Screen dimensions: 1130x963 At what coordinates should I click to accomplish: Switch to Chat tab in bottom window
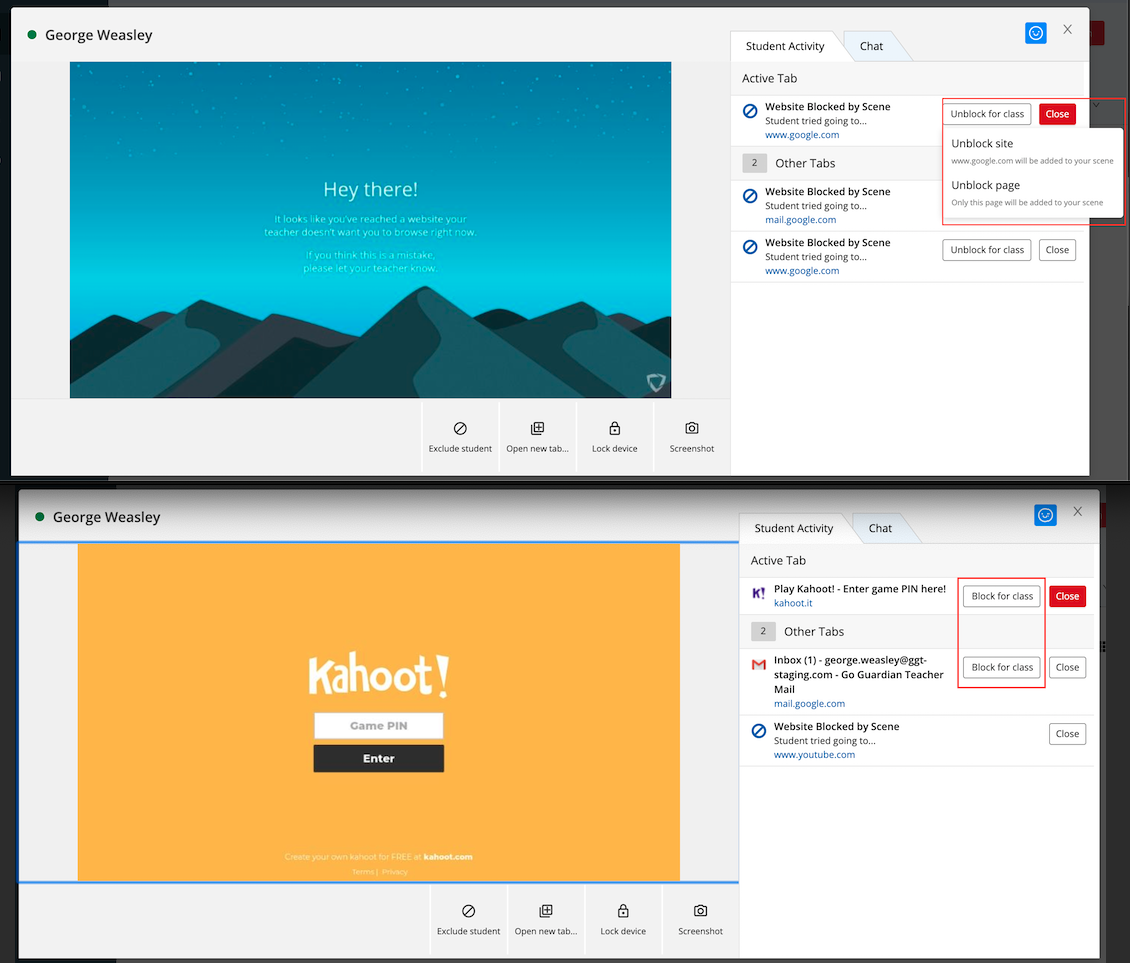[880, 528]
